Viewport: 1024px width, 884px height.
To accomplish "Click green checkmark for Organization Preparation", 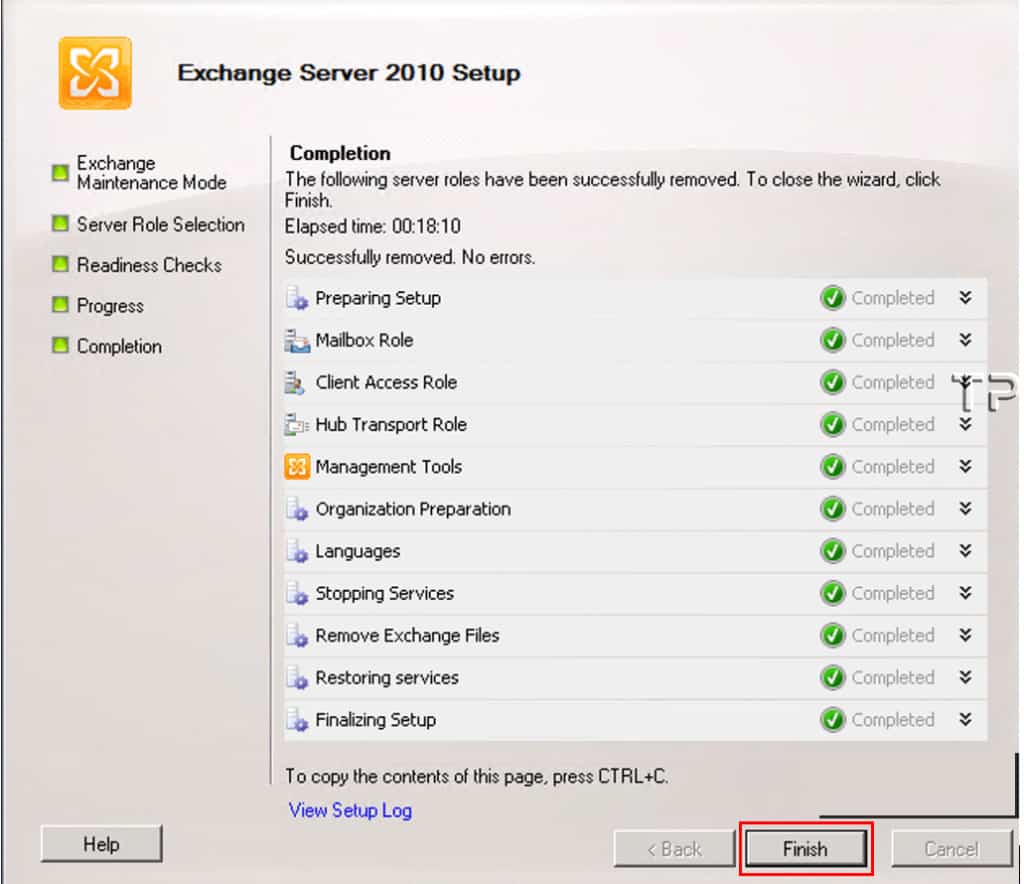I will 833,509.
